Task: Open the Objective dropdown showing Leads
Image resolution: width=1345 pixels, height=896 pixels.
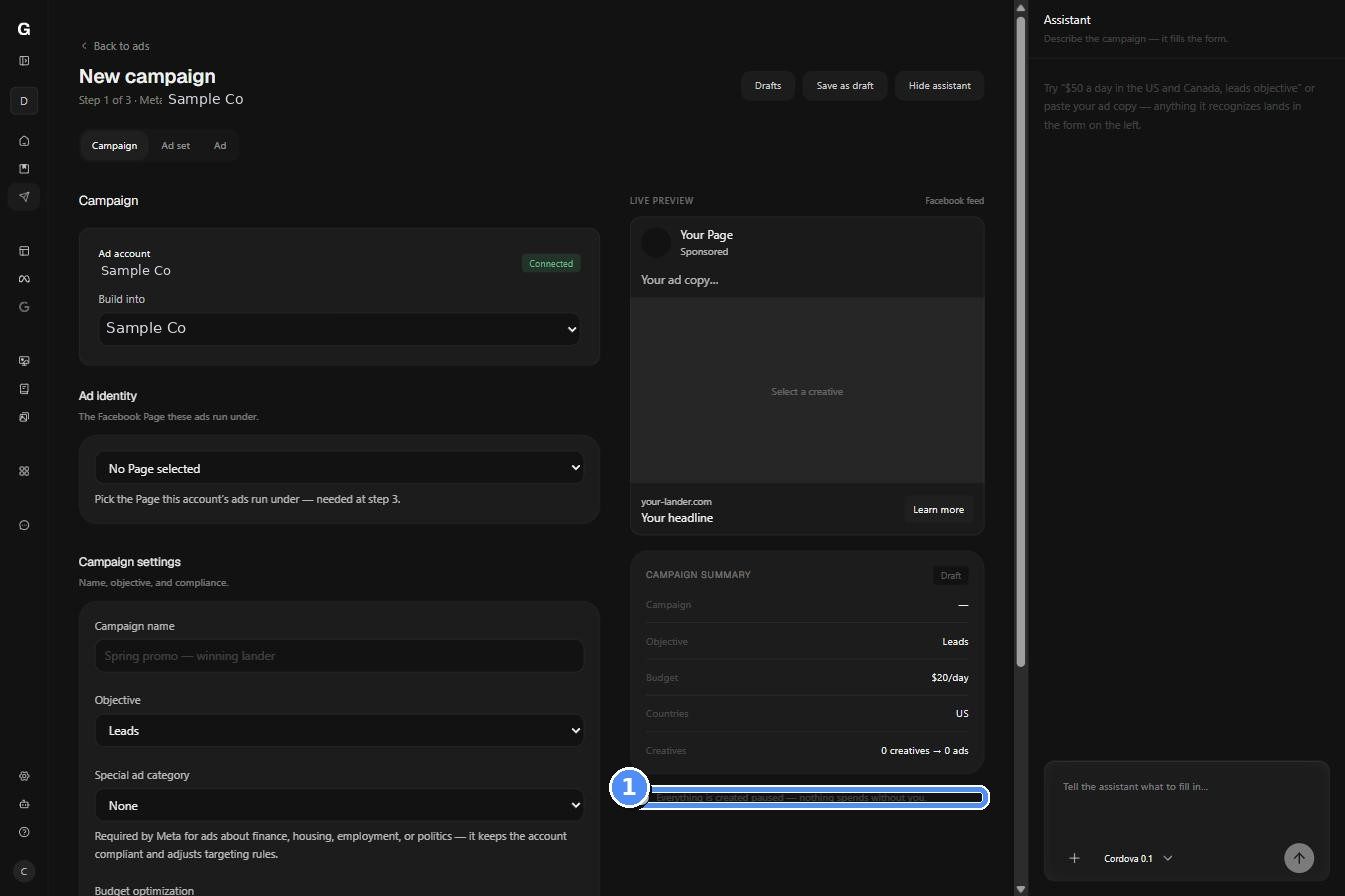Action: [339, 731]
